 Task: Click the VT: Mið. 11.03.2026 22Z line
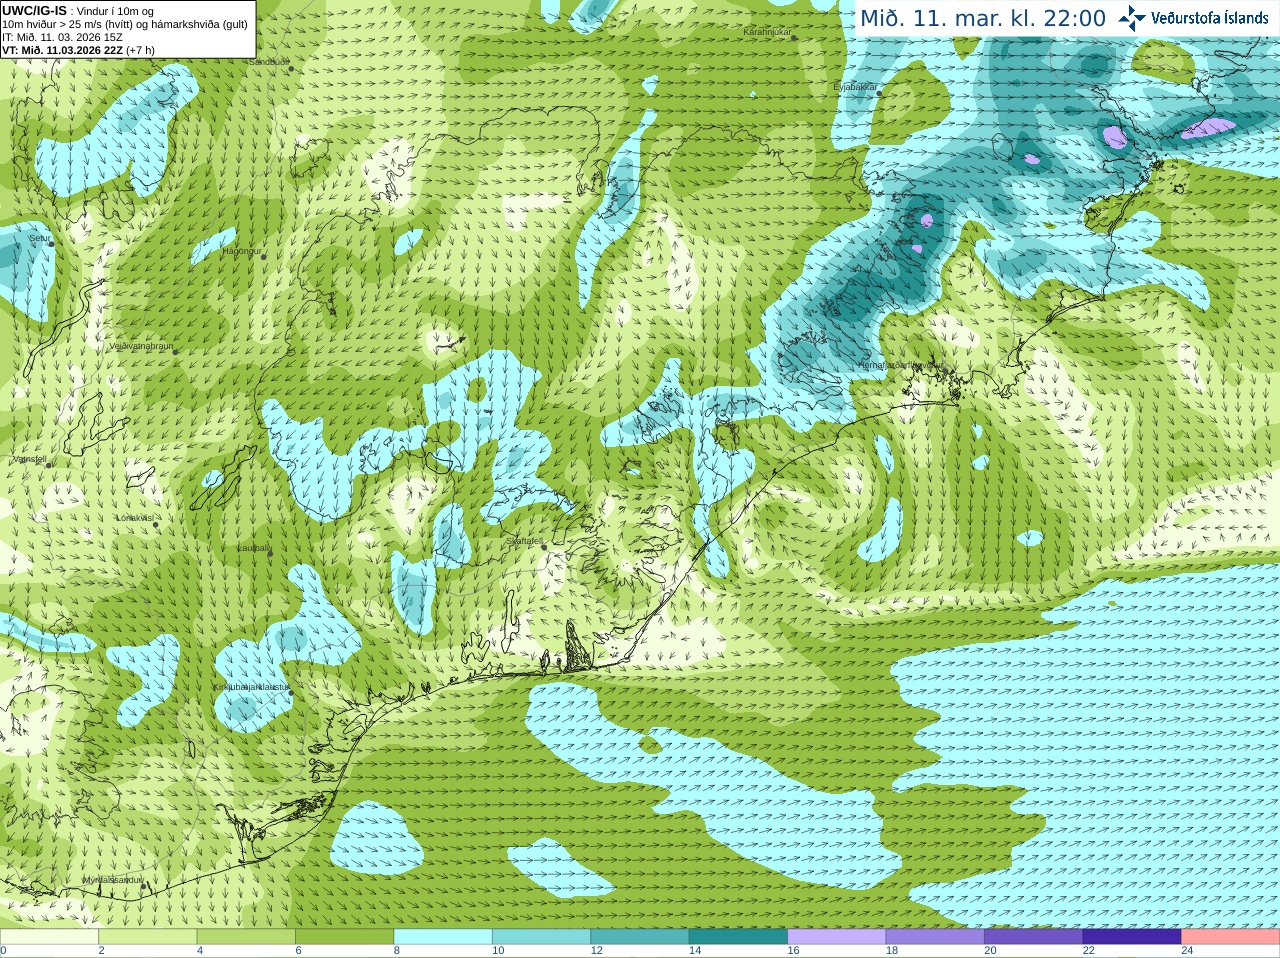tap(78, 50)
